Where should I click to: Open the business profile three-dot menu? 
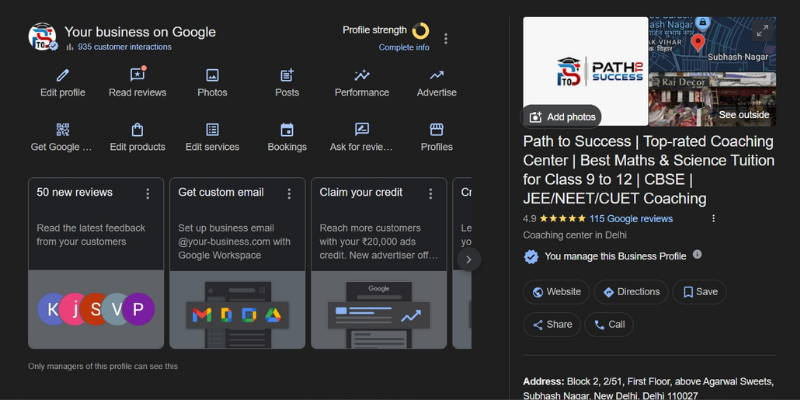(446, 39)
